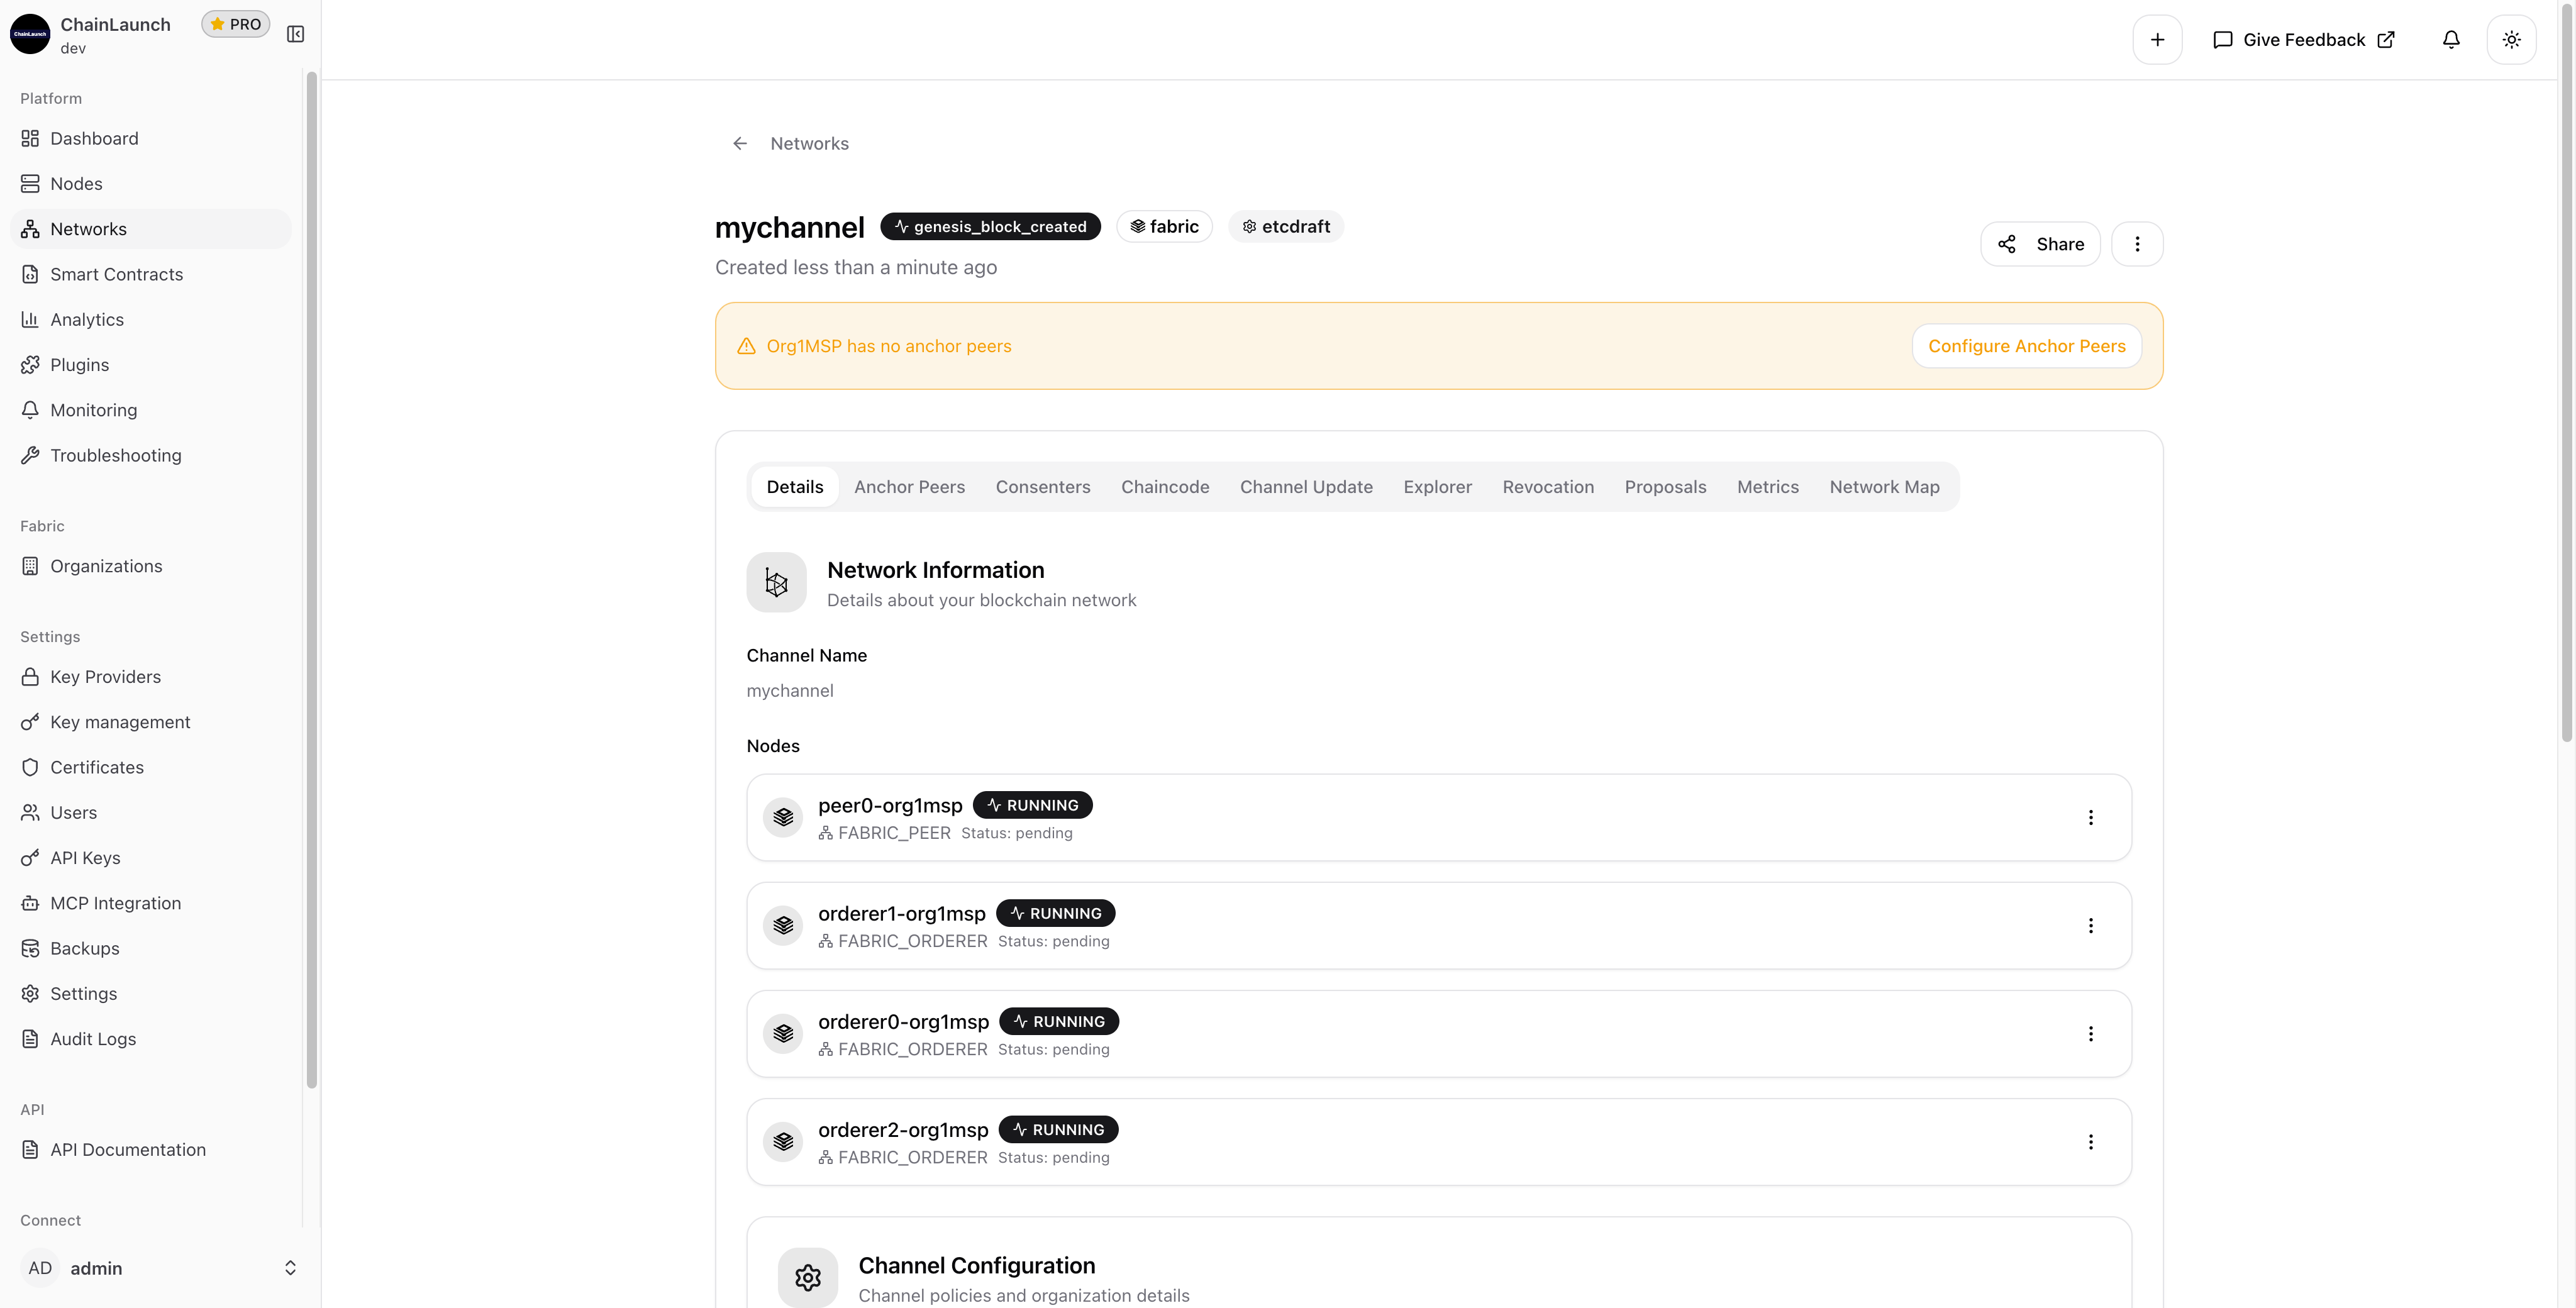This screenshot has width=2576, height=1308.
Task: Switch to the Network Map tab
Action: [1884, 487]
